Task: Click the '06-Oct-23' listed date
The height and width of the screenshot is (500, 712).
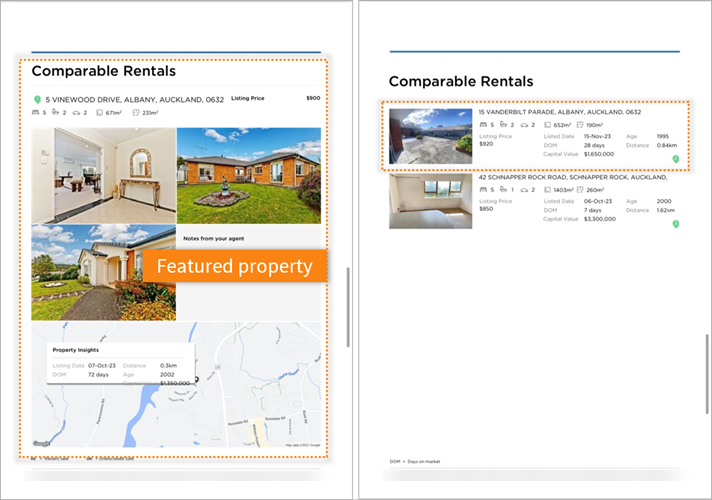Action: pos(598,201)
